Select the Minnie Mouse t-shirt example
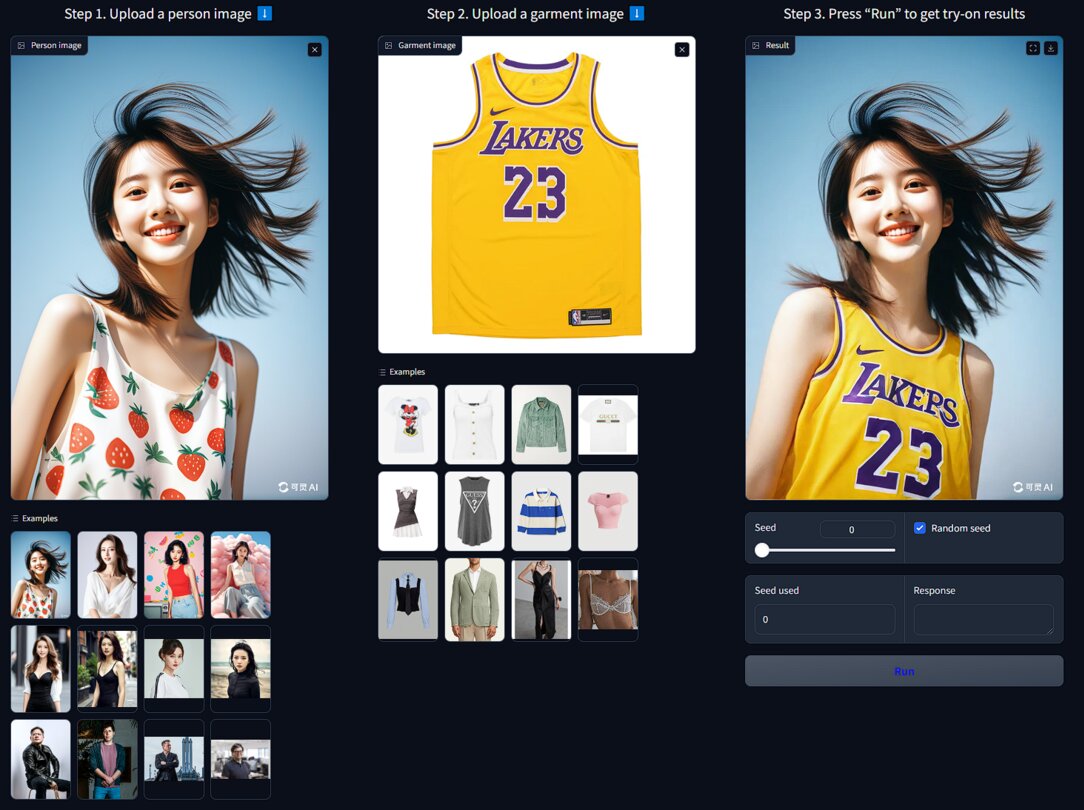 (x=408, y=424)
